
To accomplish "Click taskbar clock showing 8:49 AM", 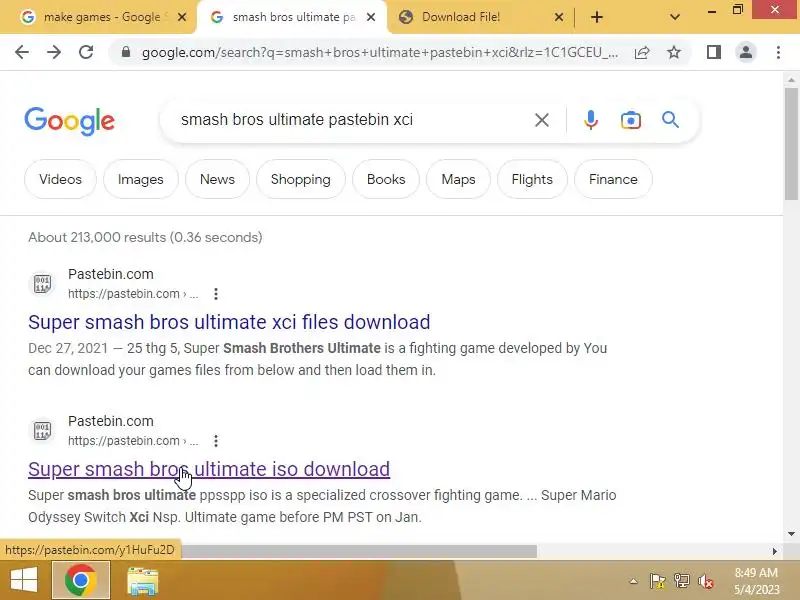I will coord(757,581).
